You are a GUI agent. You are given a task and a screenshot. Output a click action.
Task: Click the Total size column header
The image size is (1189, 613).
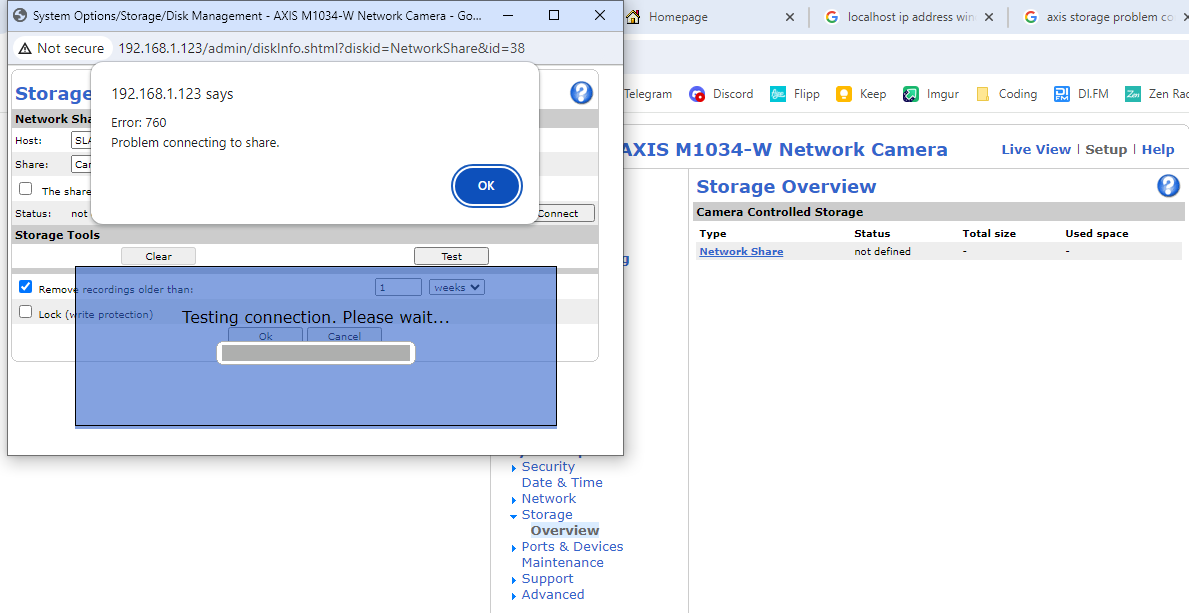pyautogui.click(x=989, y=234)
